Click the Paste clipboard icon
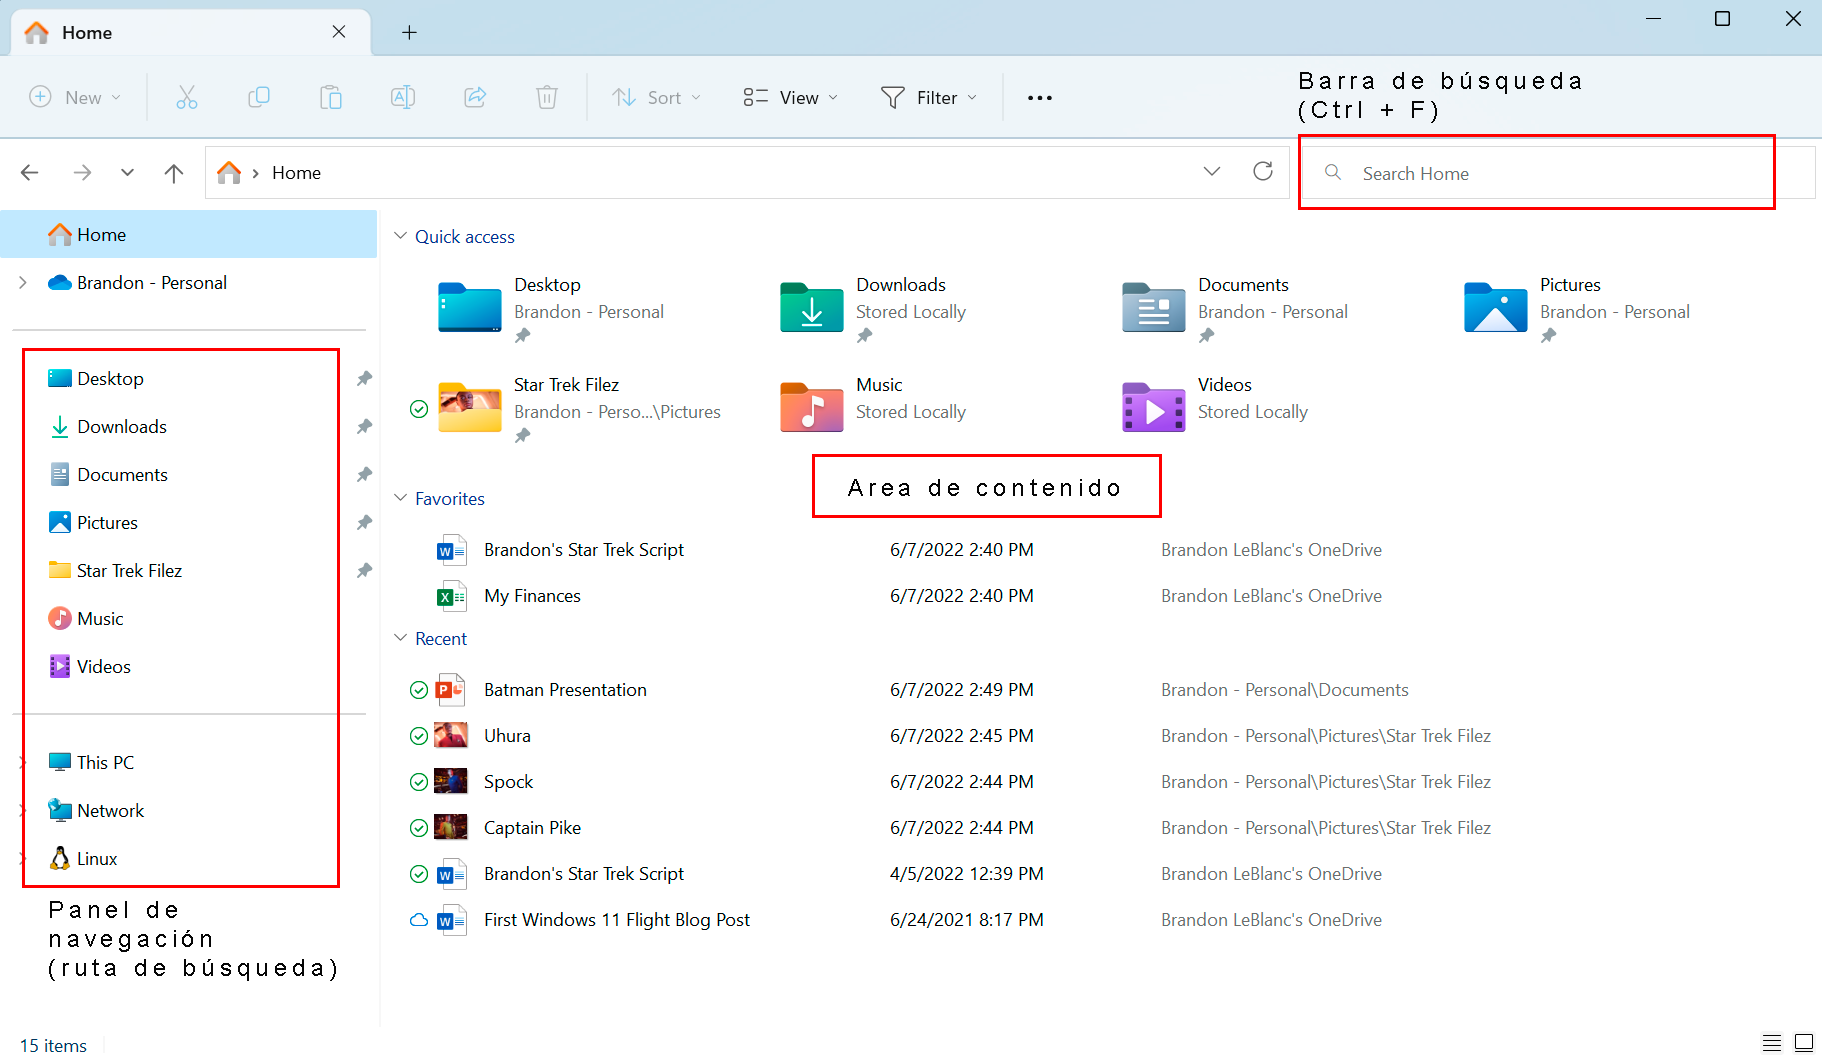Image resolution: width=1822 pixels, height=1058 pixels. coord(331,97)
